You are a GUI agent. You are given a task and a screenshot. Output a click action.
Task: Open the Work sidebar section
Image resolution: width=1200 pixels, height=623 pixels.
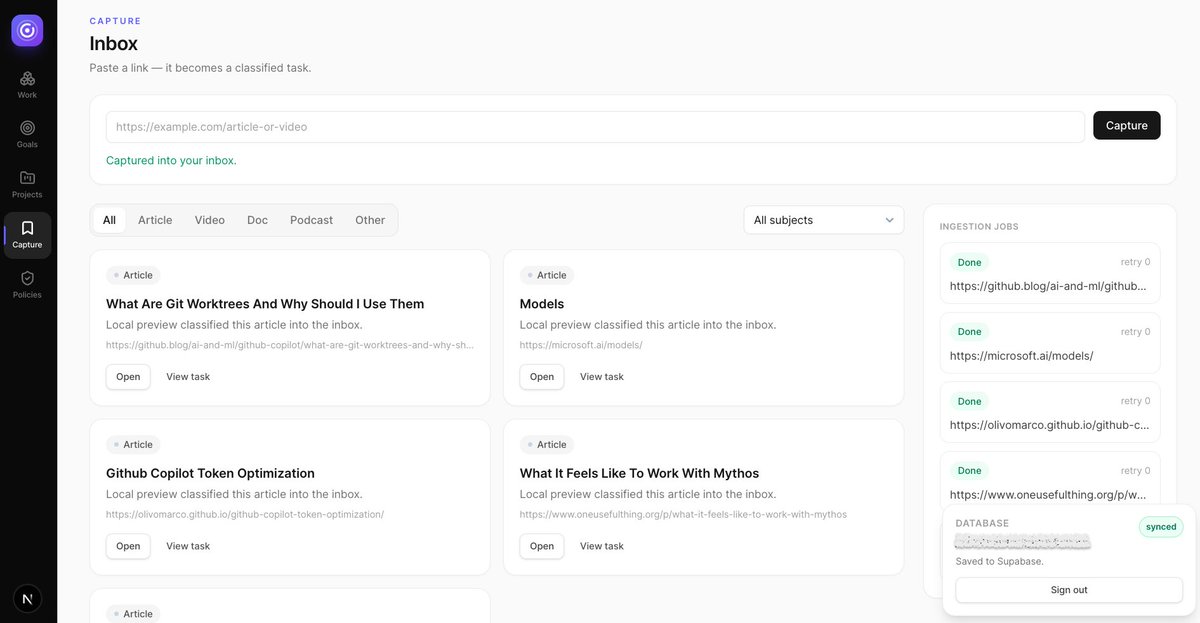(27, 84)
